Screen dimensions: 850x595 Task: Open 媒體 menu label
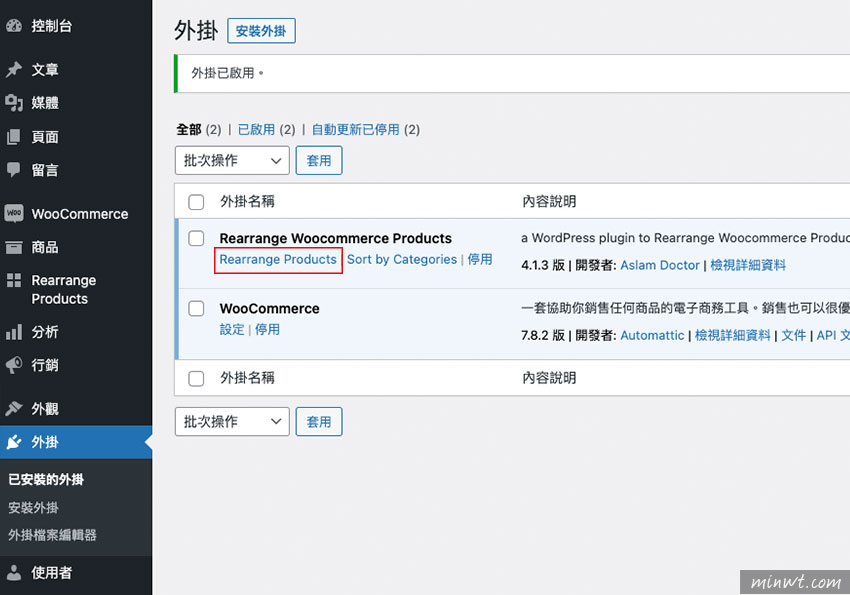pos(45,102)
